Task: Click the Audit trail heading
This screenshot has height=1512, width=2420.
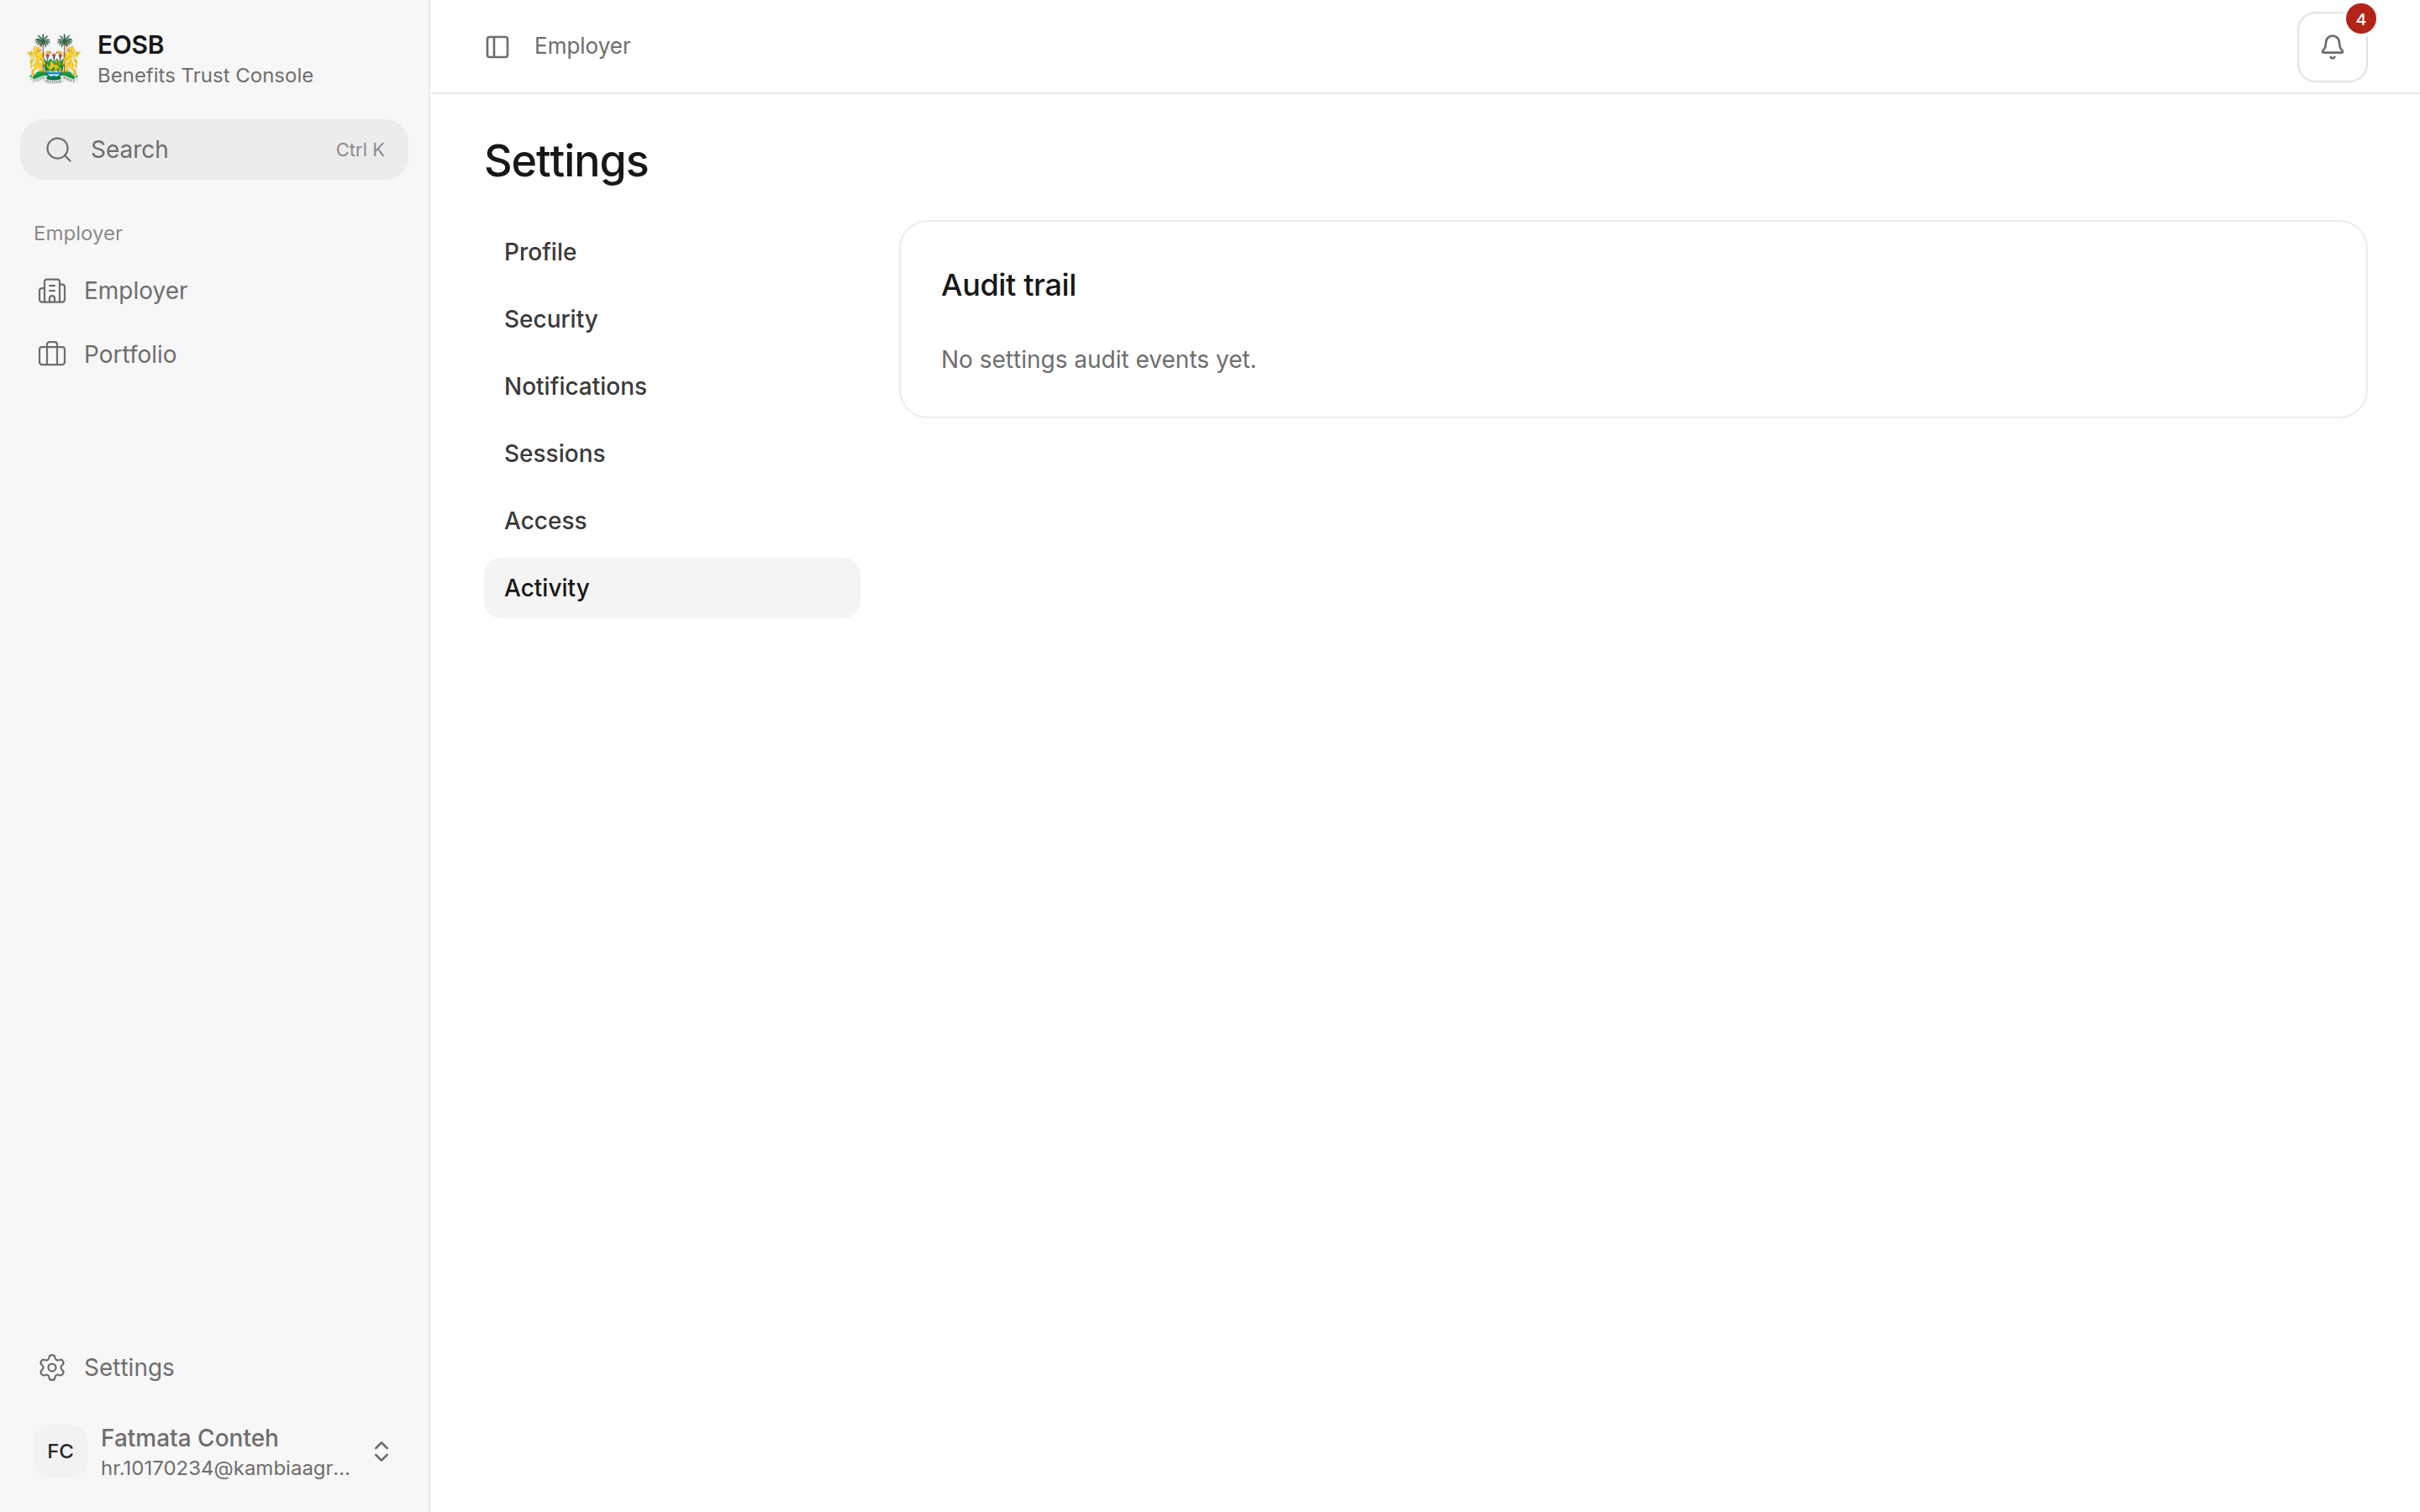Action: click(x=1008, y=285)
